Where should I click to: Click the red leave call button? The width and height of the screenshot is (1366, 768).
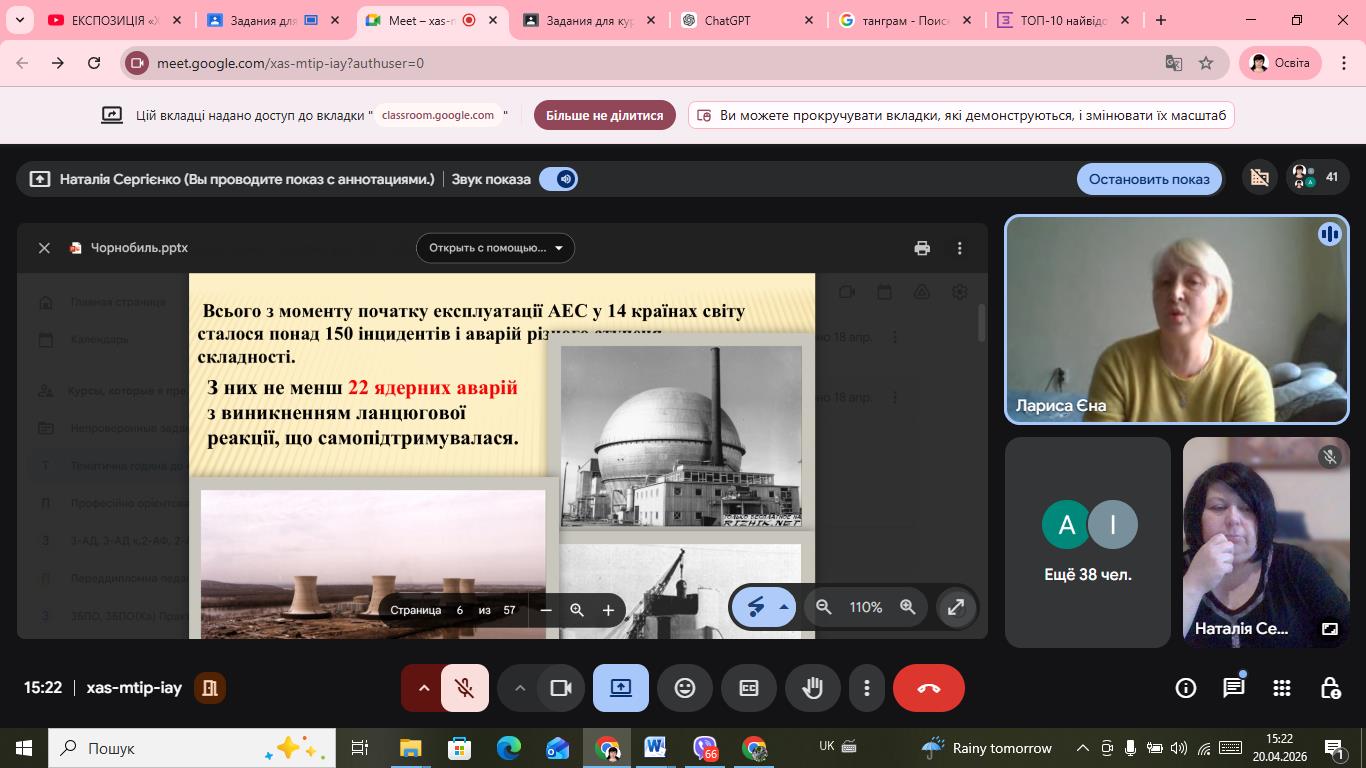pos(928,688)
